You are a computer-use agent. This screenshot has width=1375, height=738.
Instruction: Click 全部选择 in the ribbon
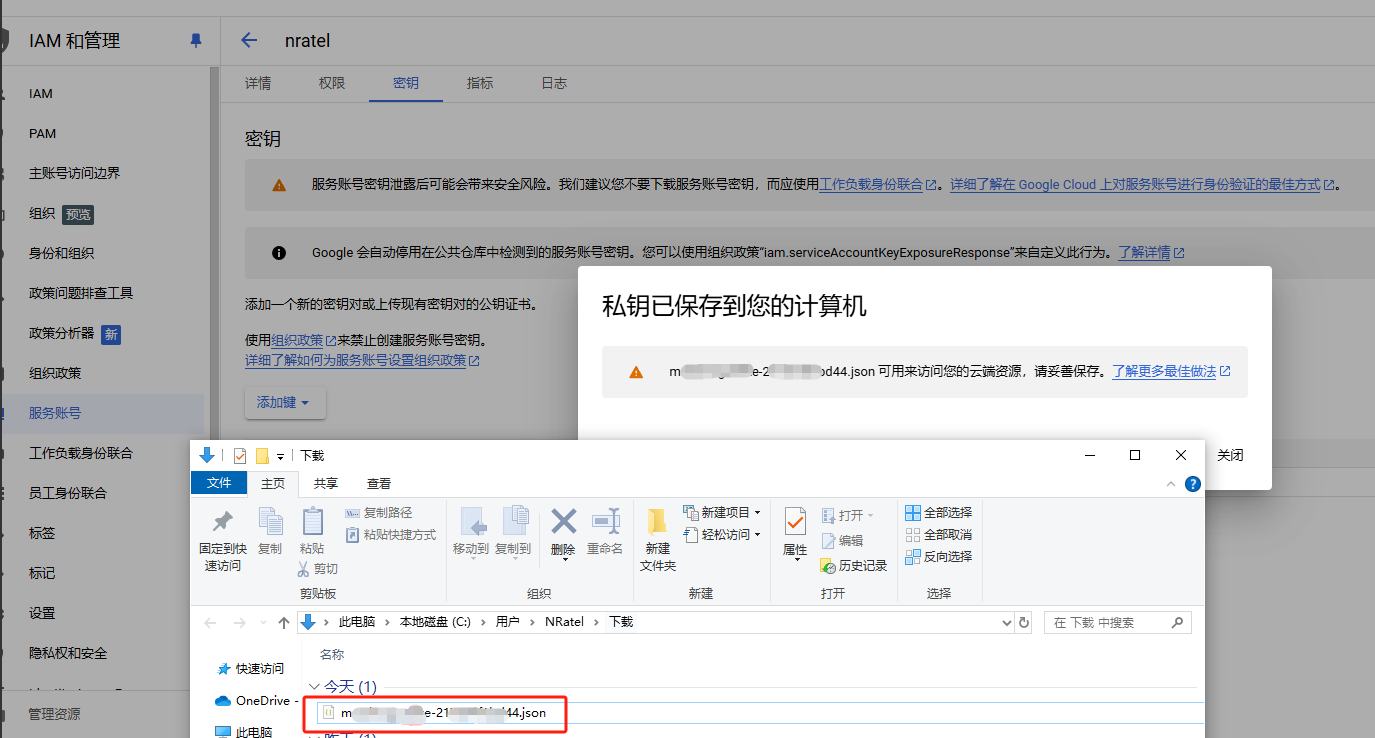coord(938,513)
